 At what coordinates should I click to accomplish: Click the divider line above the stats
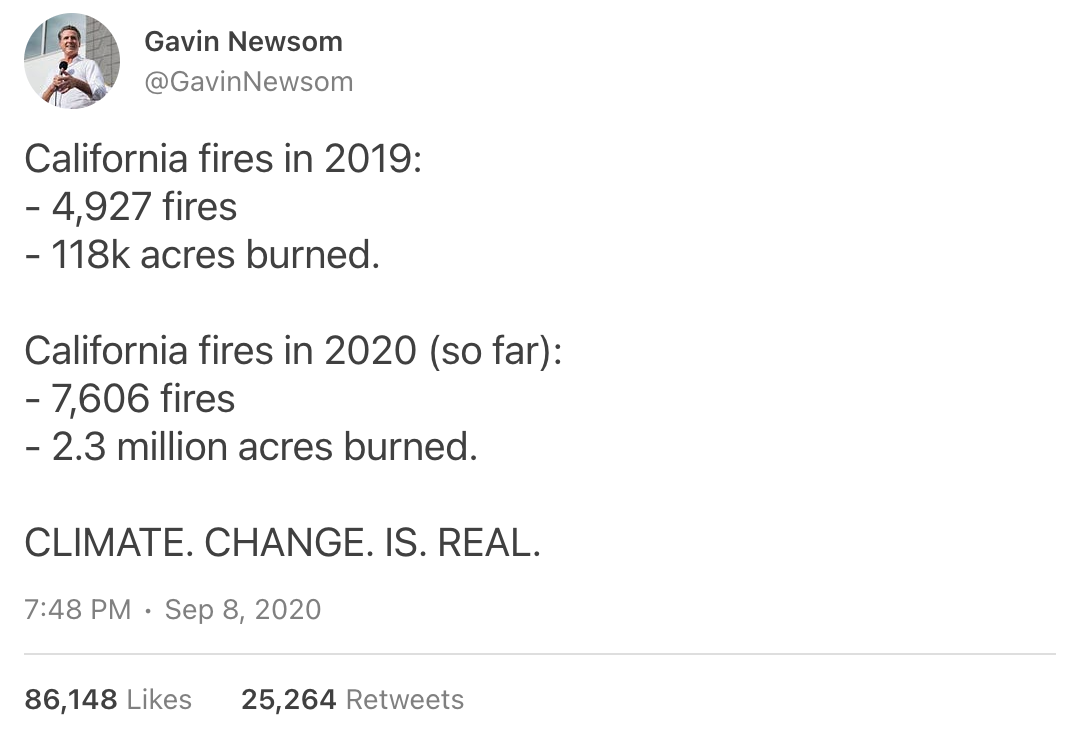540,654
